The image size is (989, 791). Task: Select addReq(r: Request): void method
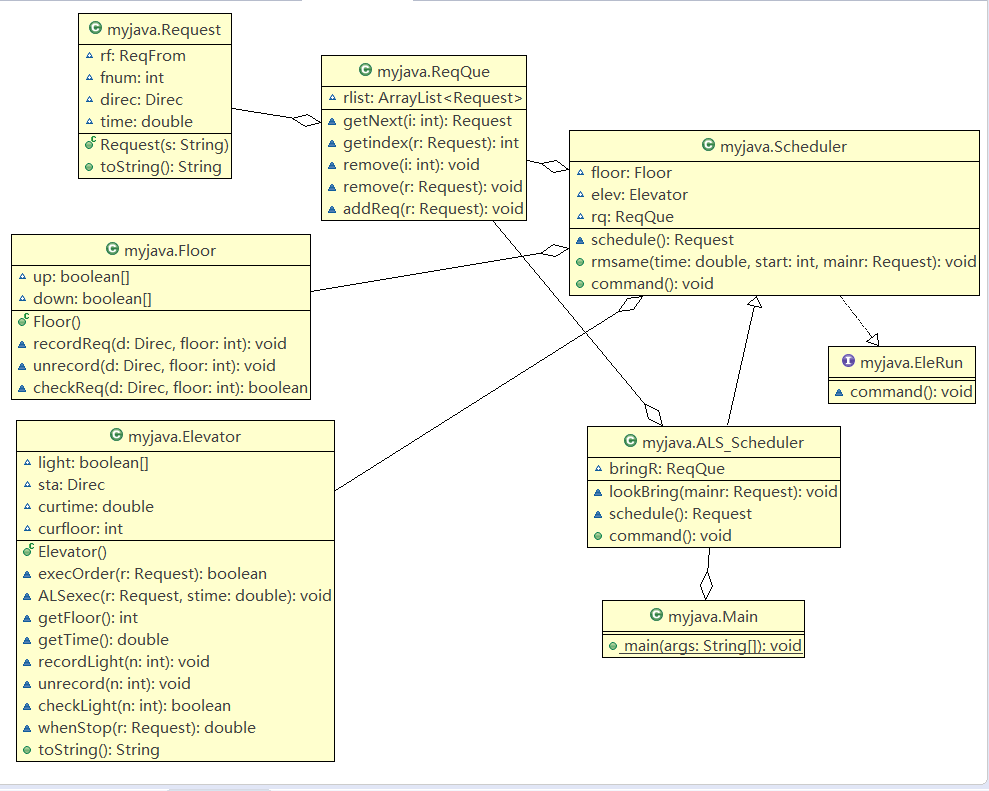point(433,209)
